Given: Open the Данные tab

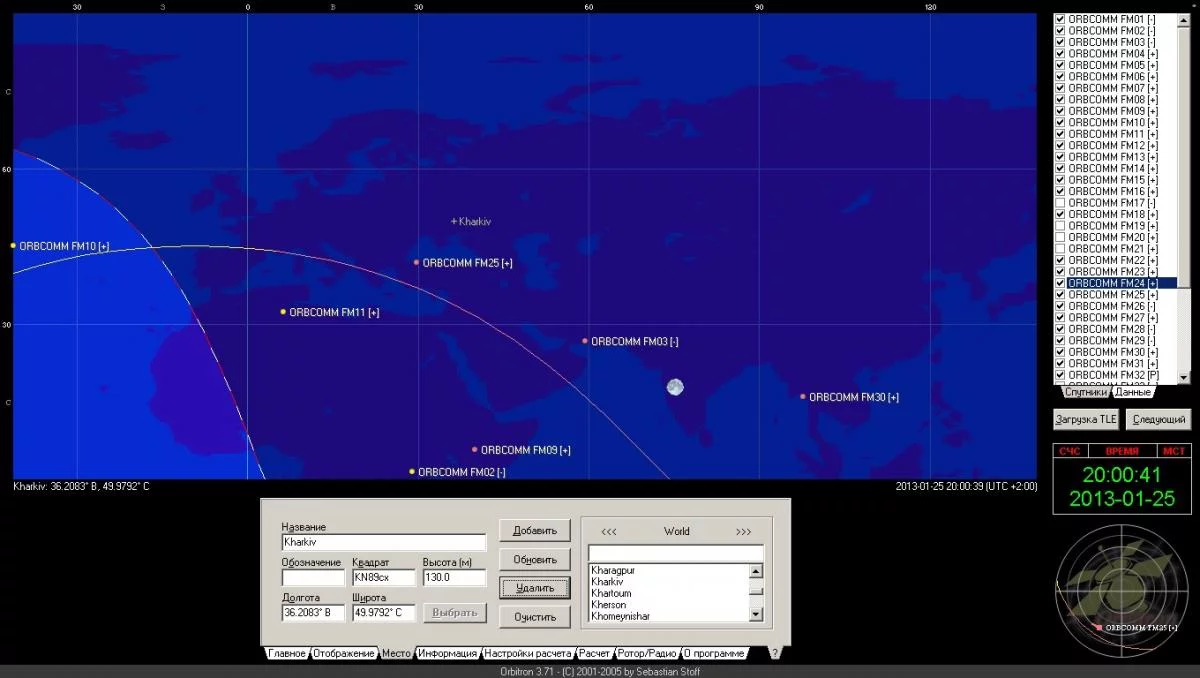Looking at the screenshot, I should coord(1134,392).
